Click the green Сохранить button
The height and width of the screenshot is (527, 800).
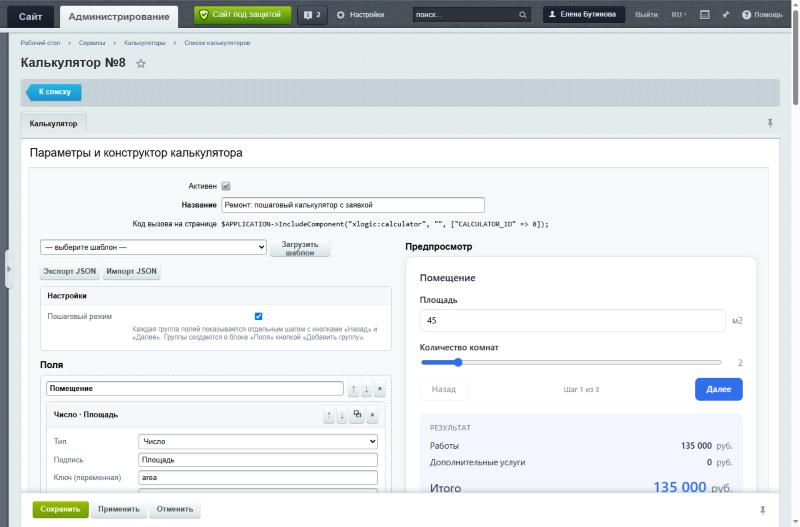coord(60,509)
